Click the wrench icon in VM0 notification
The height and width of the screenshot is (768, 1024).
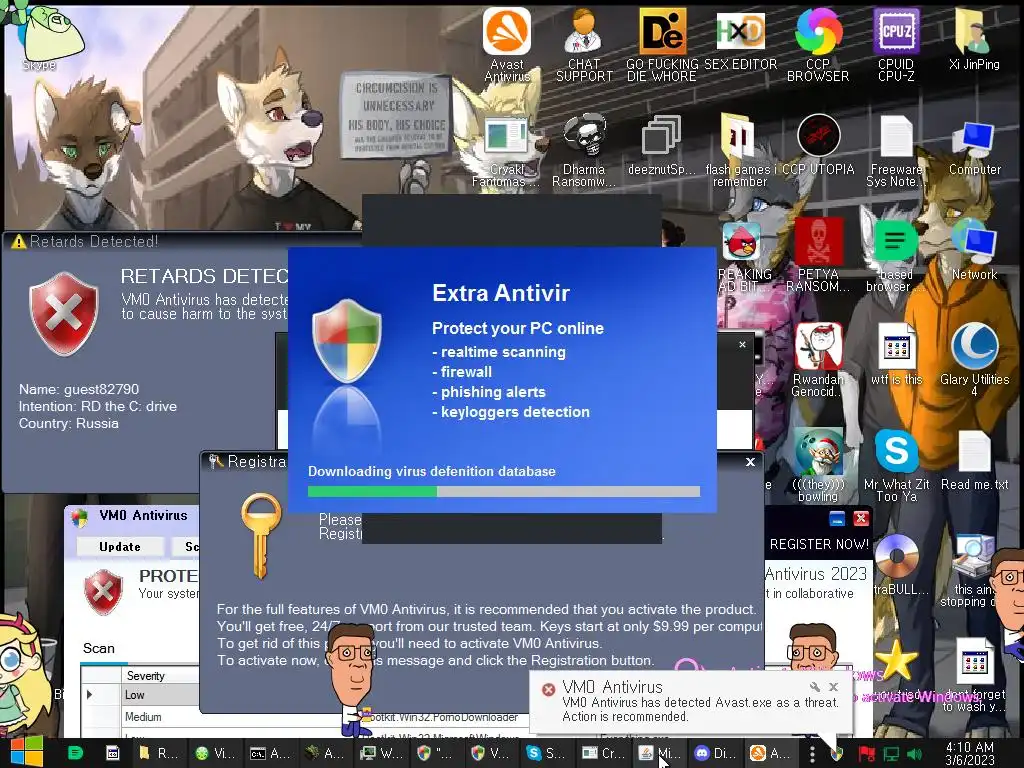tap(814, 686)
